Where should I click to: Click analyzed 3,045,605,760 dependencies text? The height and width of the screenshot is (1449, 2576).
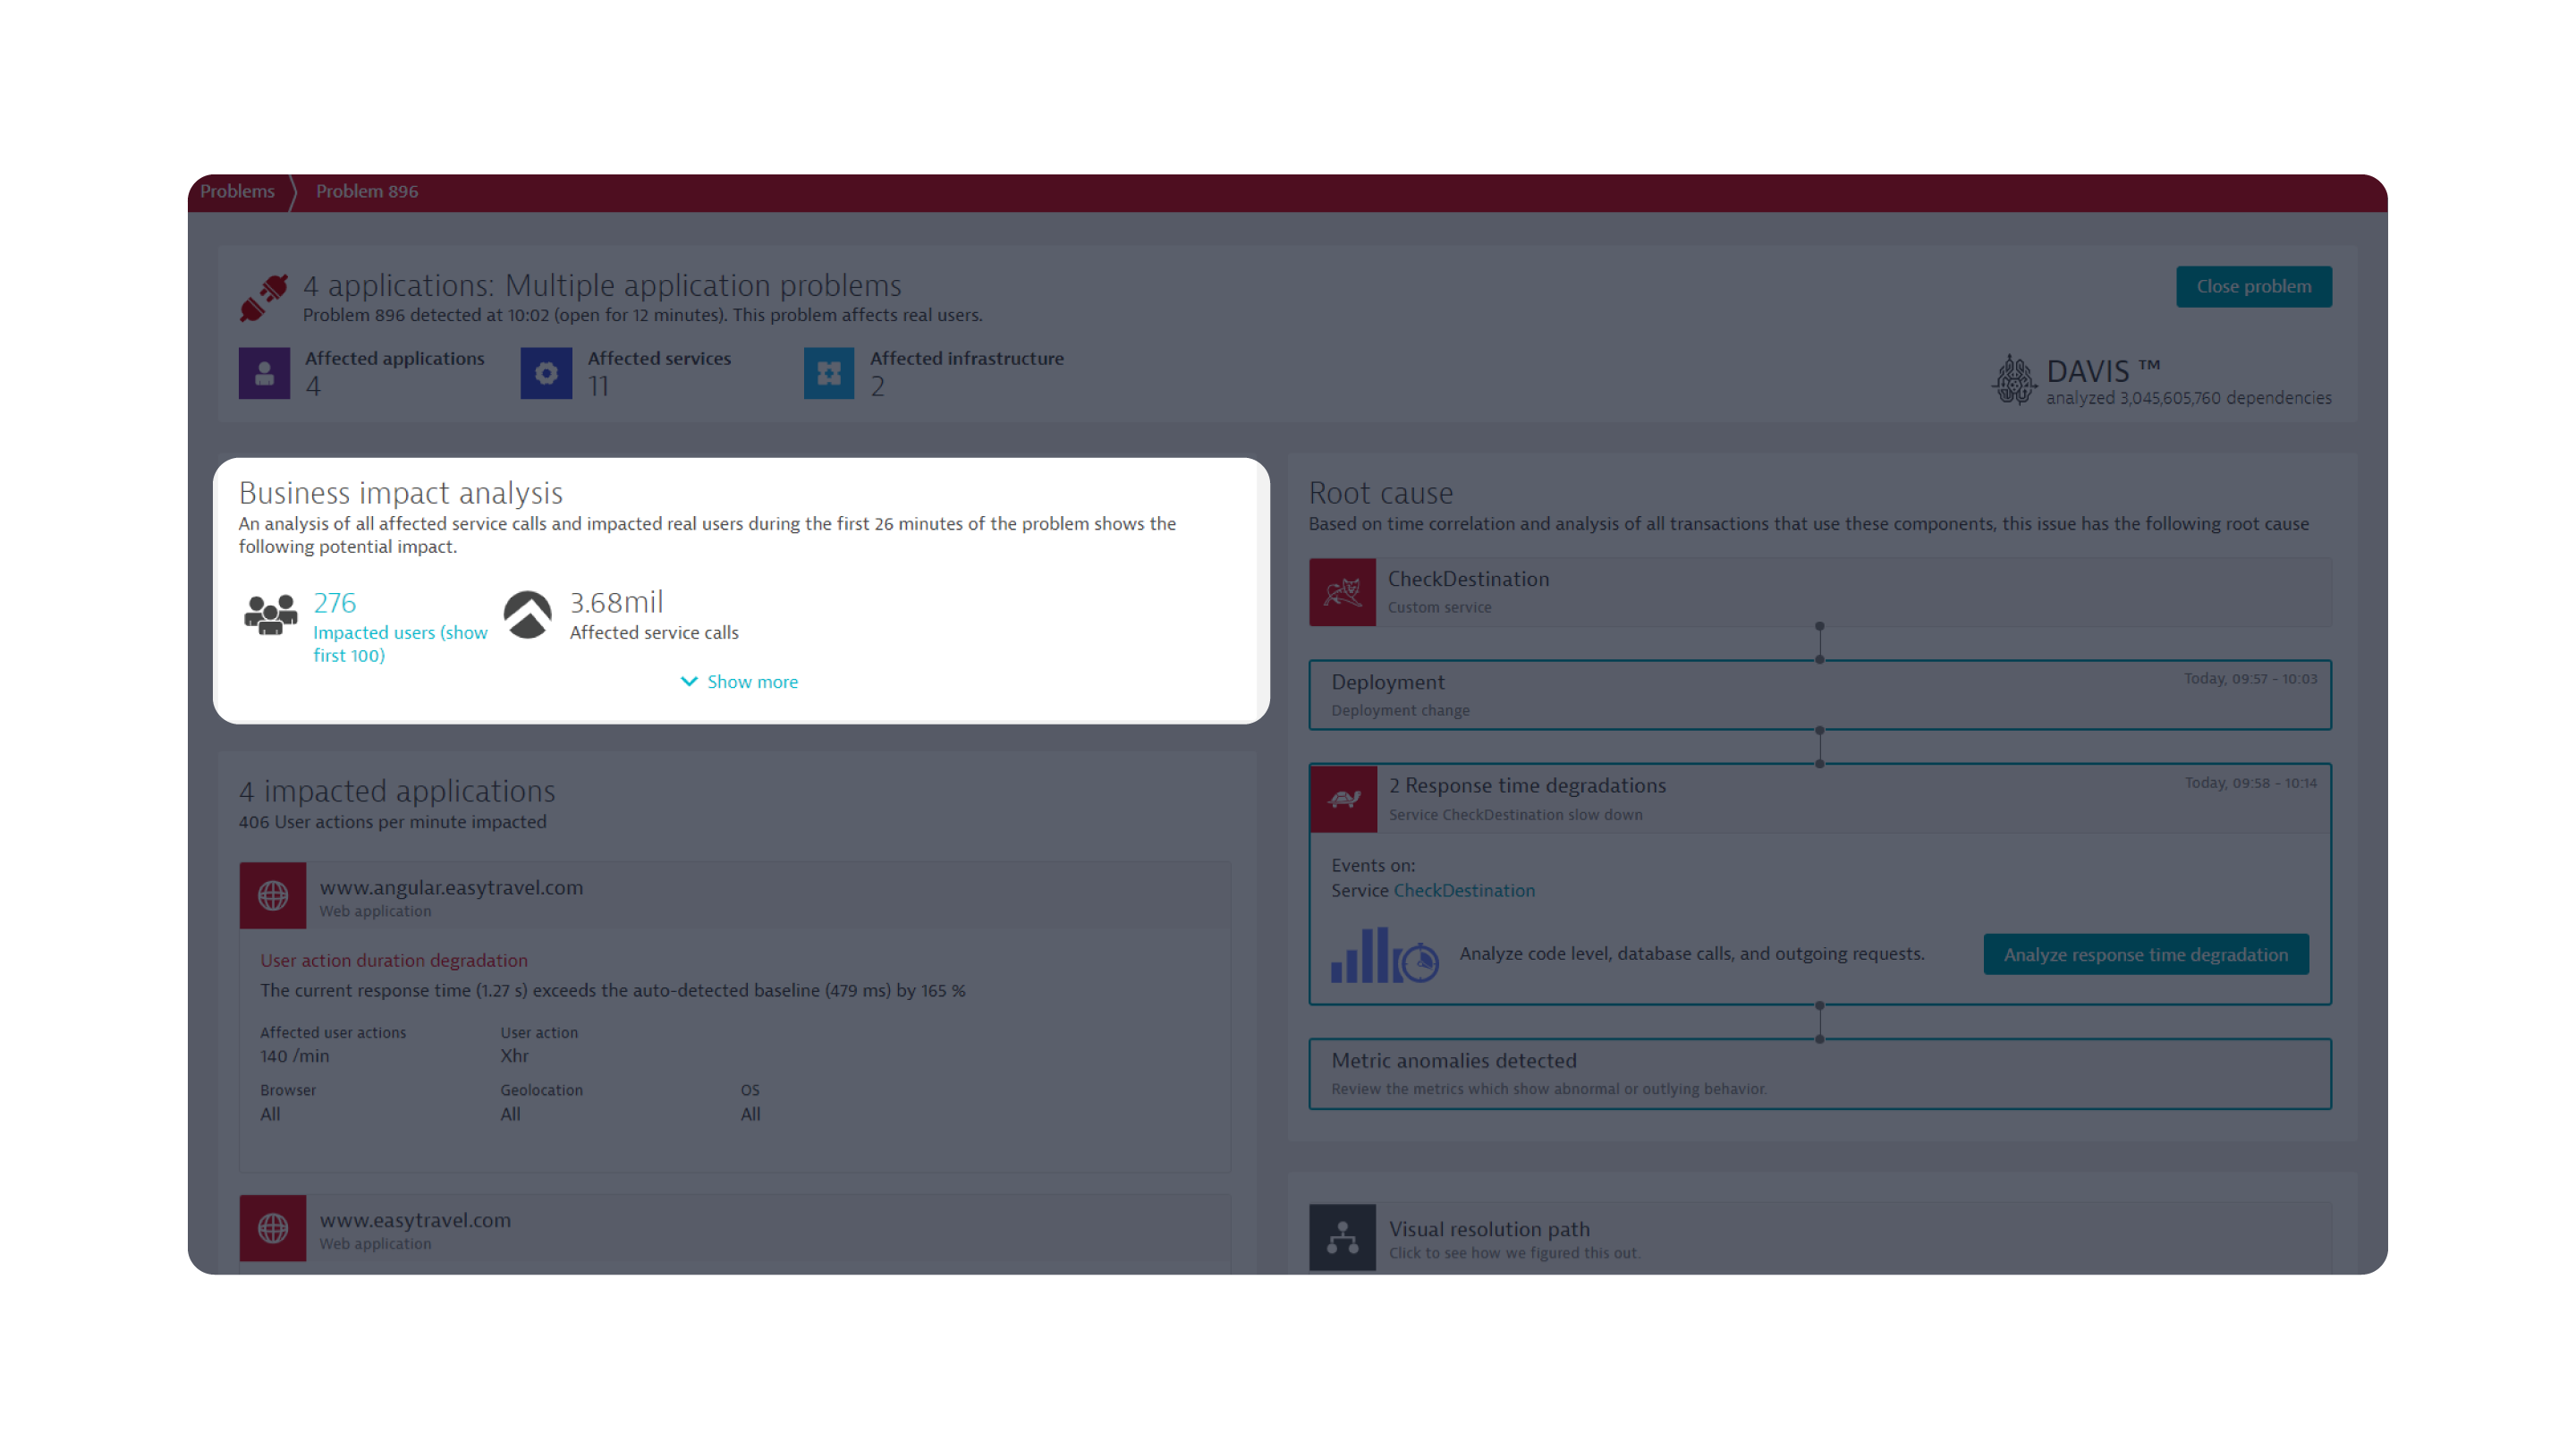coord(2188,398)
